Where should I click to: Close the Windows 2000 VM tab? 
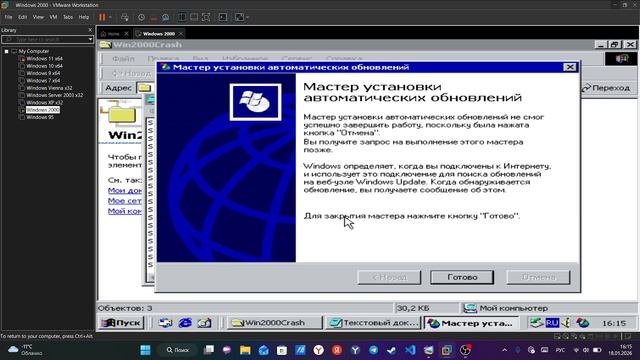click(181, 34)
